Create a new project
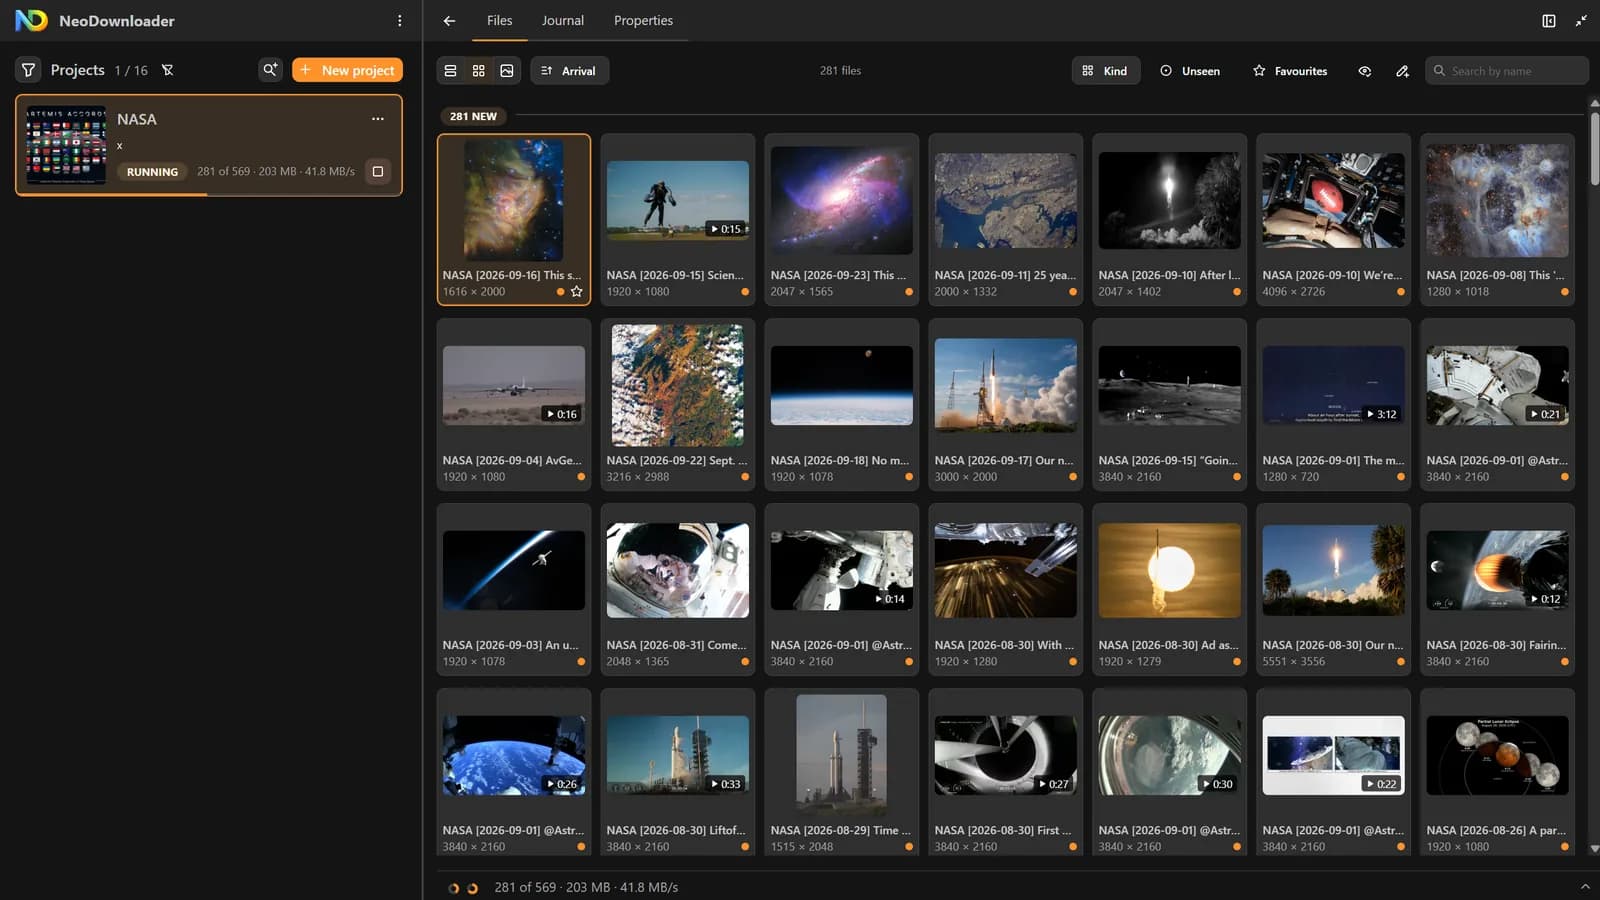This screenshot has width=1600, height=900. pos(347,70)
